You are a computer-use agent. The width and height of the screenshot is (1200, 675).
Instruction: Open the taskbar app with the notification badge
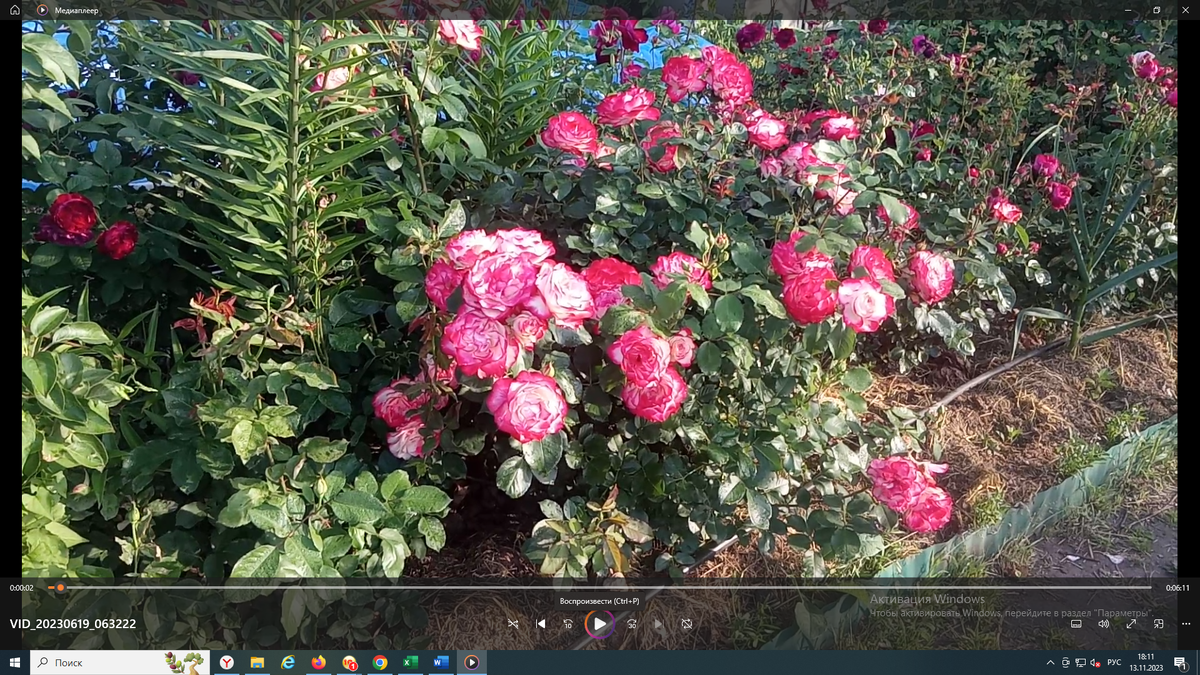pyautogui.click(x=349, y=663)
